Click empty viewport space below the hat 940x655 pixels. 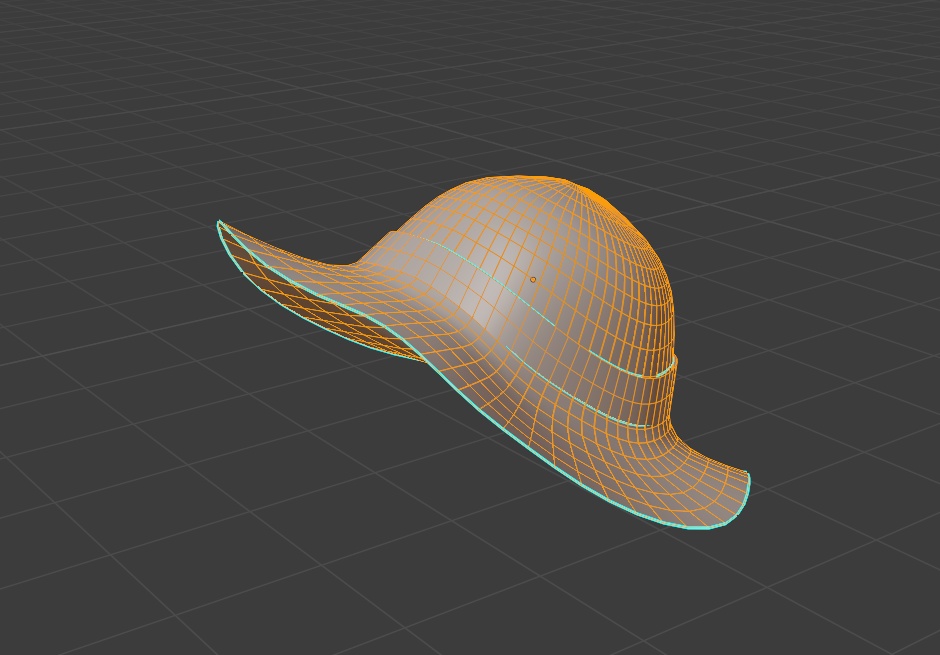tap(470, 600)
